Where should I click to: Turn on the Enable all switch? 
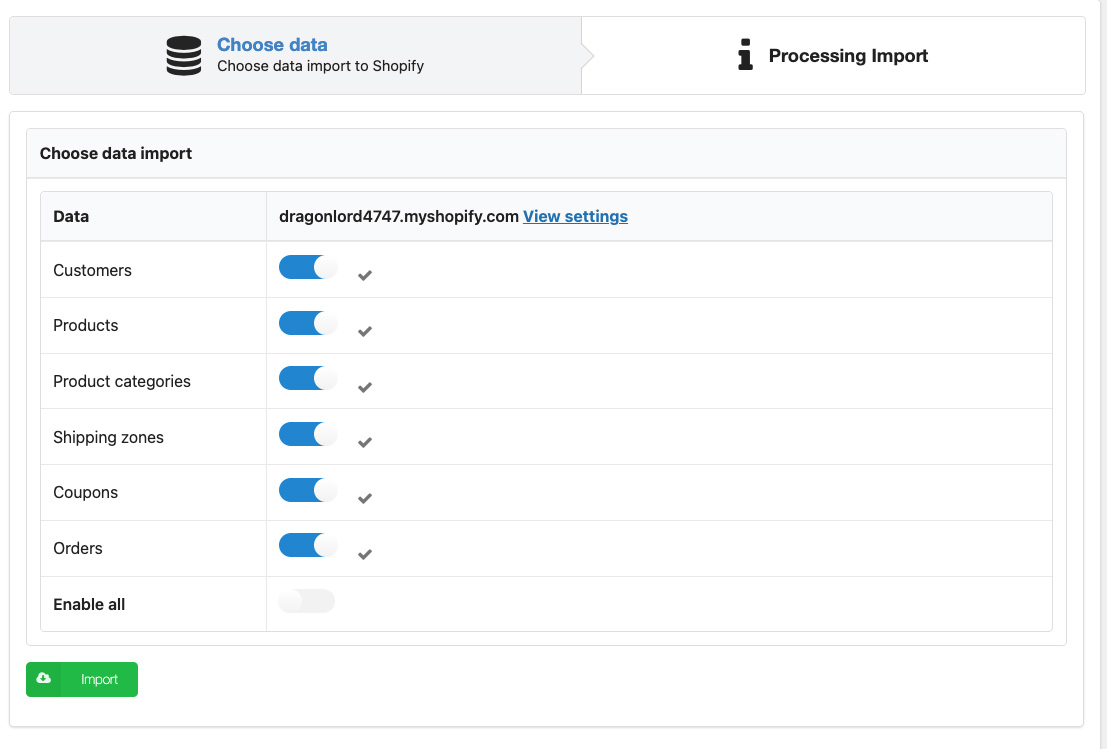point(307,601)
